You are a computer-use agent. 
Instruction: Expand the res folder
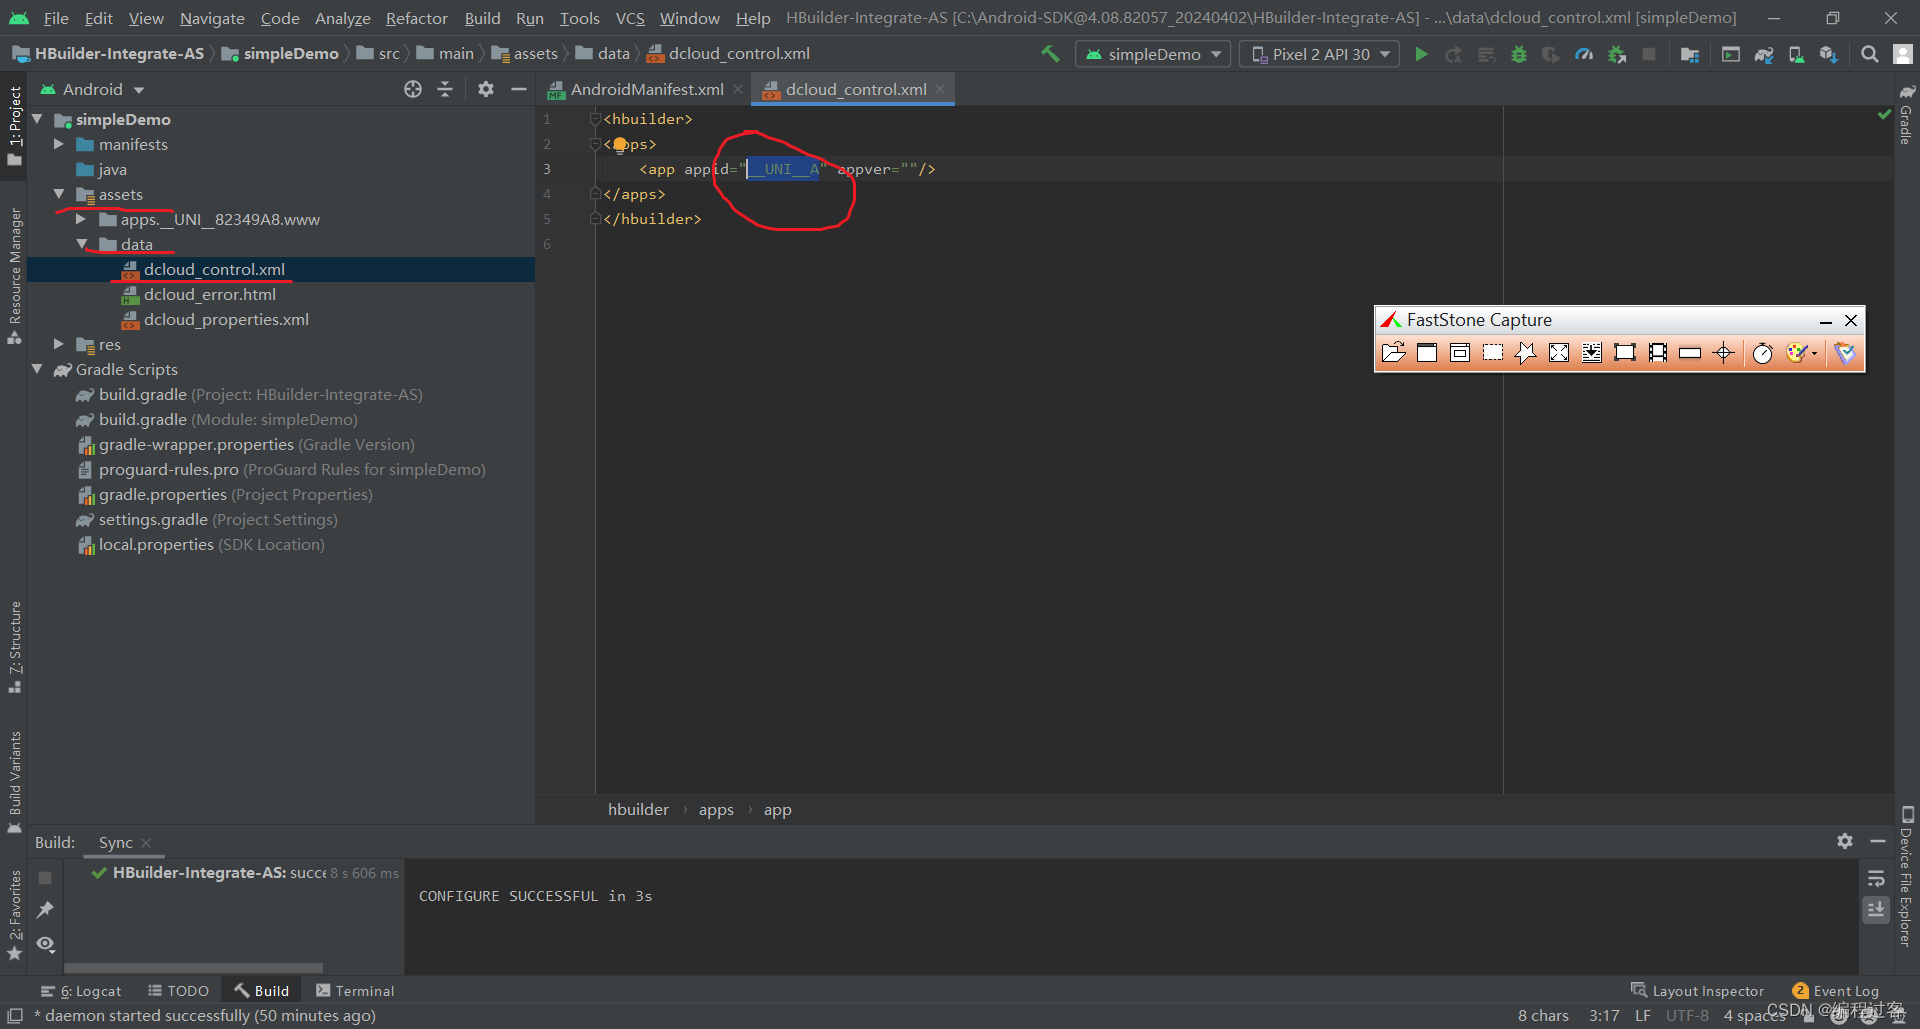click(59, 344)
